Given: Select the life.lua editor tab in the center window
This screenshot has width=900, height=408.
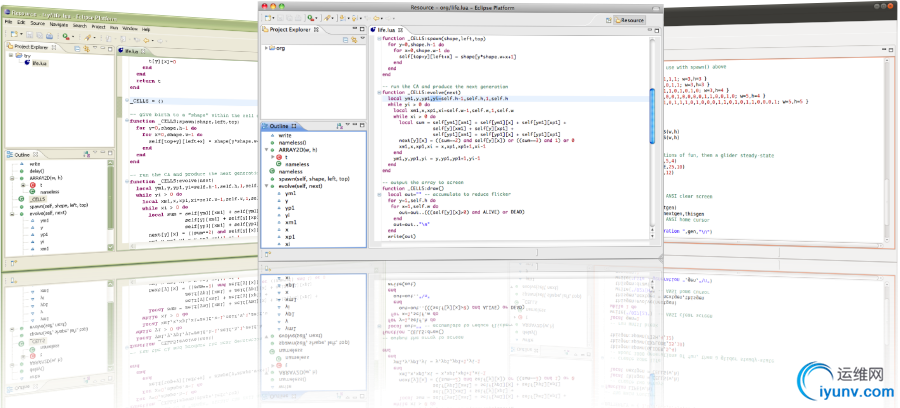Looking at the screenshot, I should point(386,30).
